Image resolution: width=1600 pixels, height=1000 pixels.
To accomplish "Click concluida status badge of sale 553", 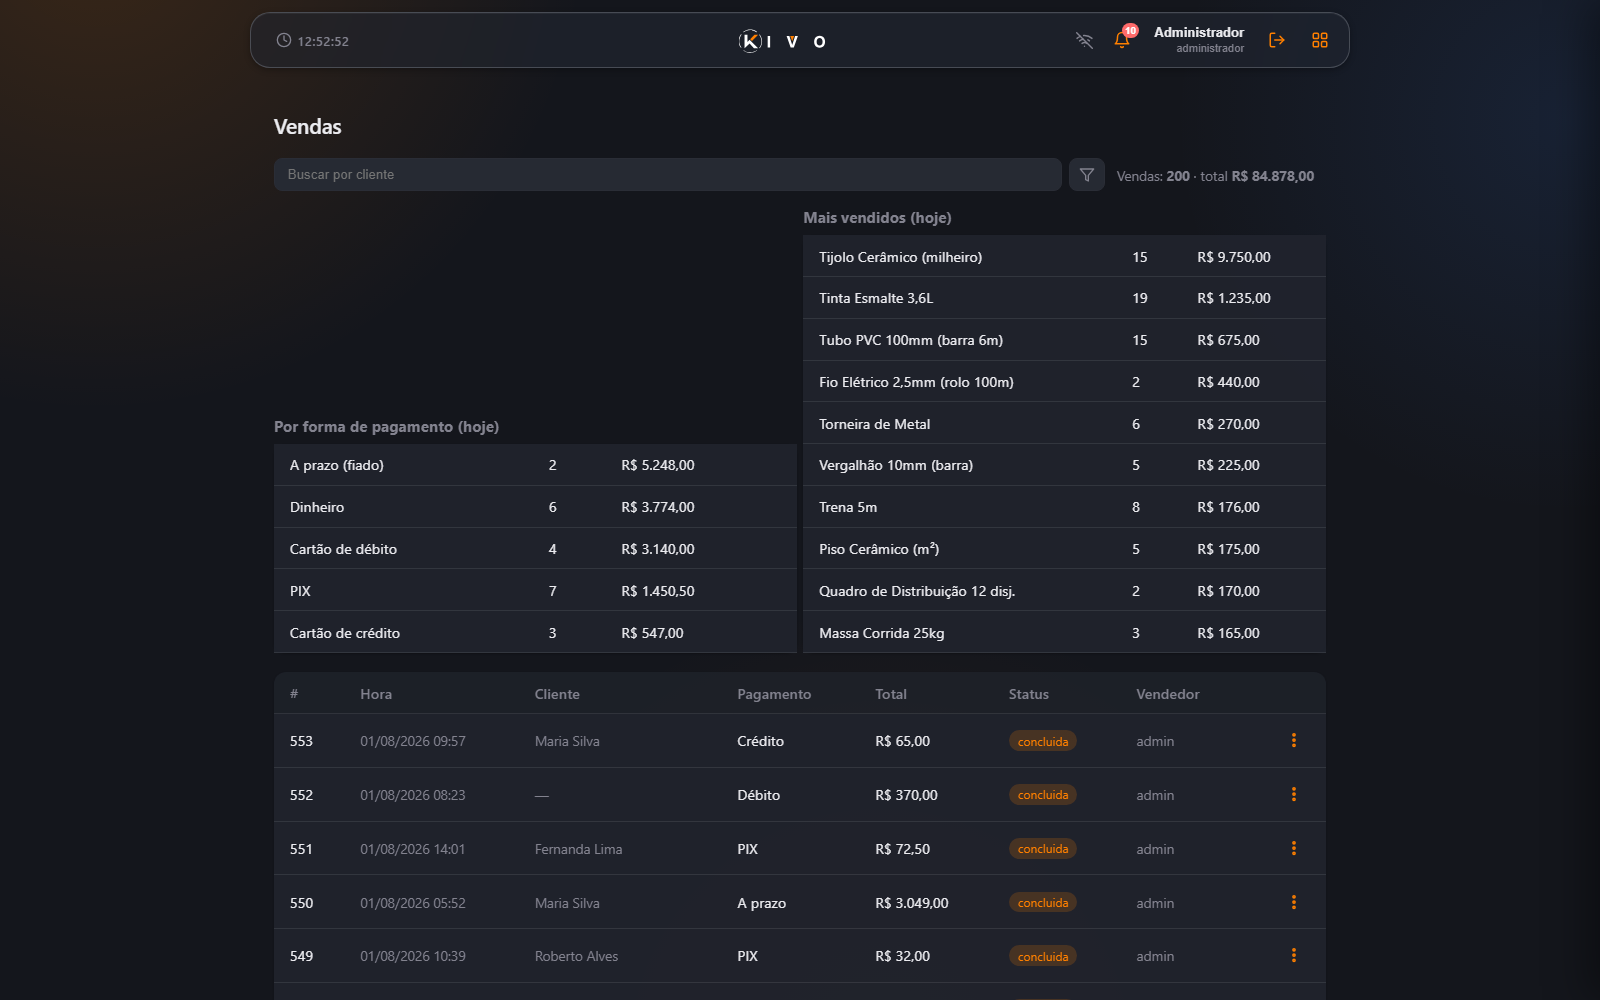I will 1042,742.
